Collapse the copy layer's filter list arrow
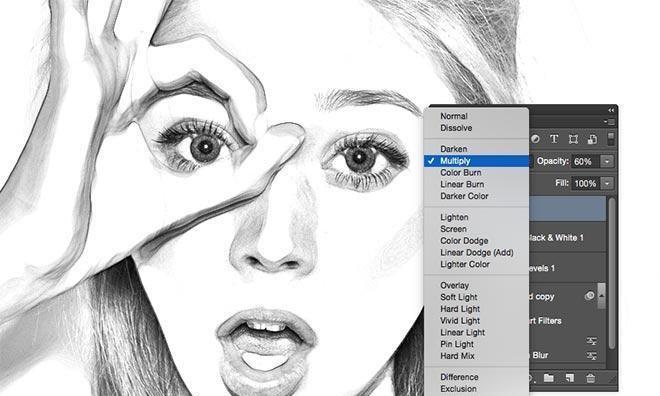 click(x=601, y=295)
